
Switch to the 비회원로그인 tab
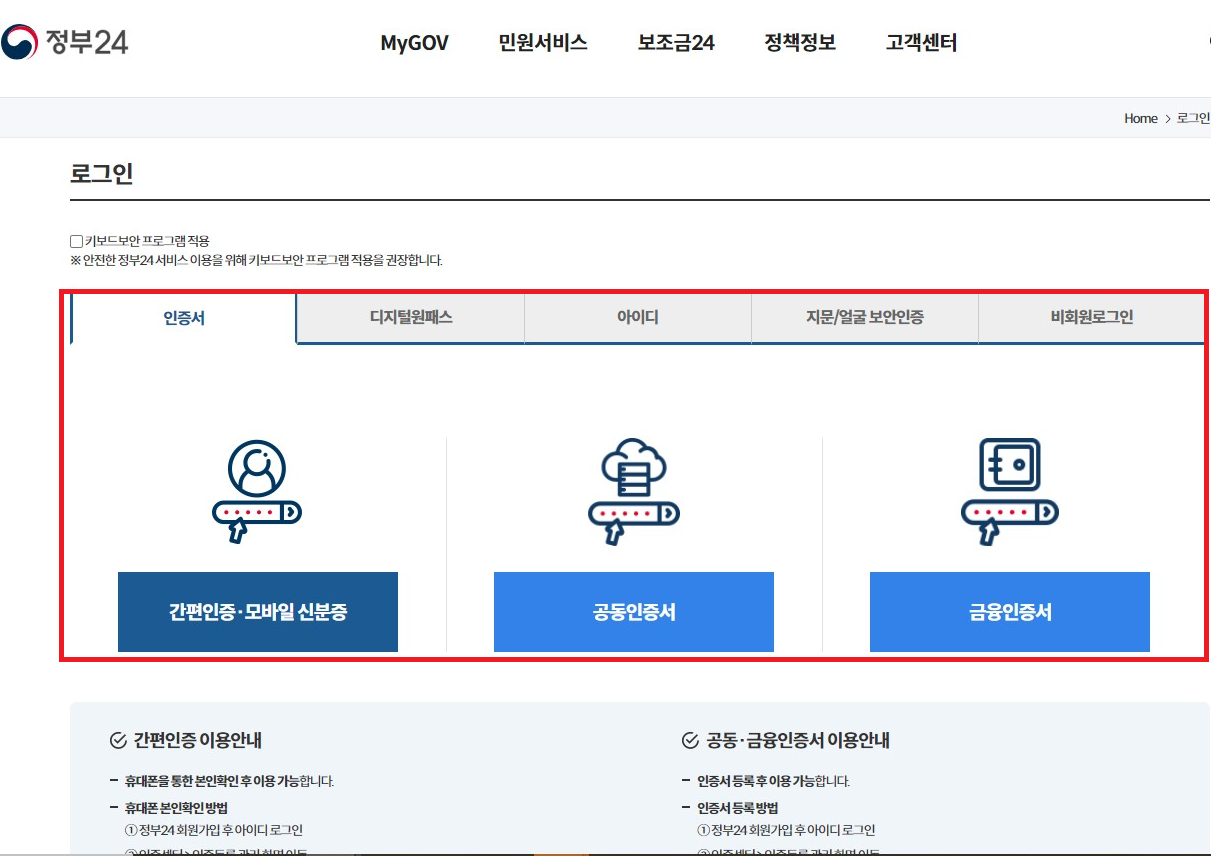tap(1092, 318)
